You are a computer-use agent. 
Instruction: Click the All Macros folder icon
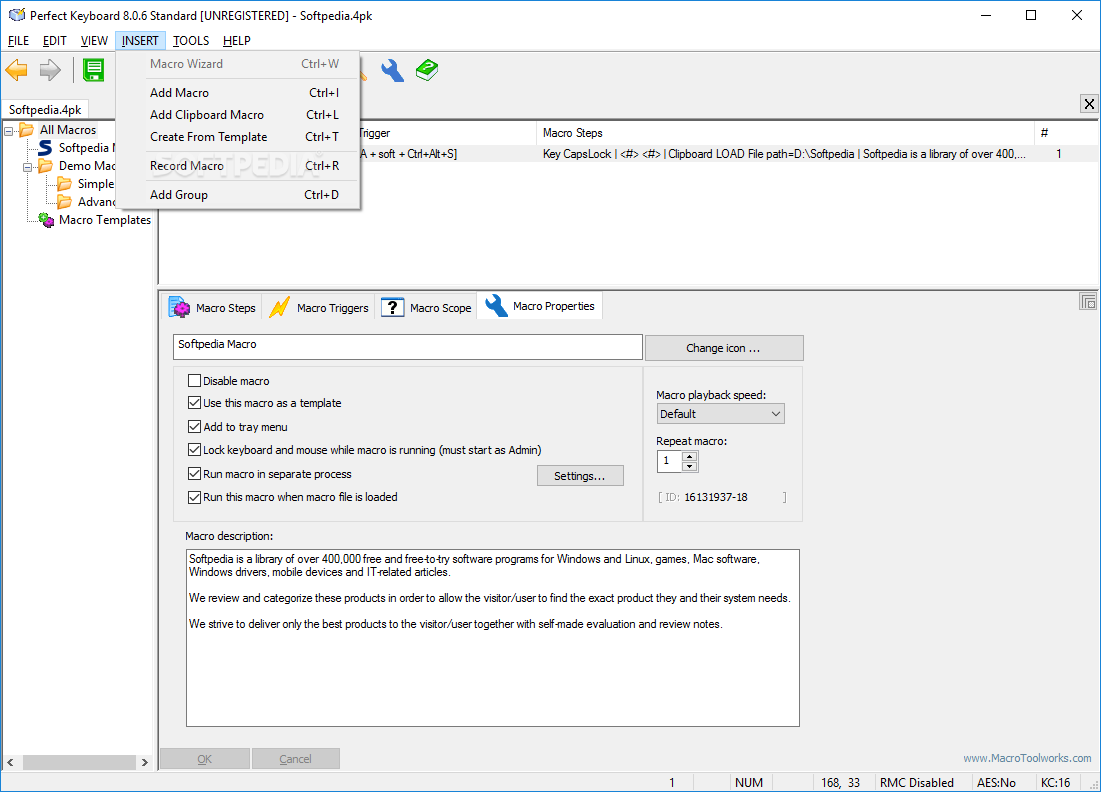27,129
